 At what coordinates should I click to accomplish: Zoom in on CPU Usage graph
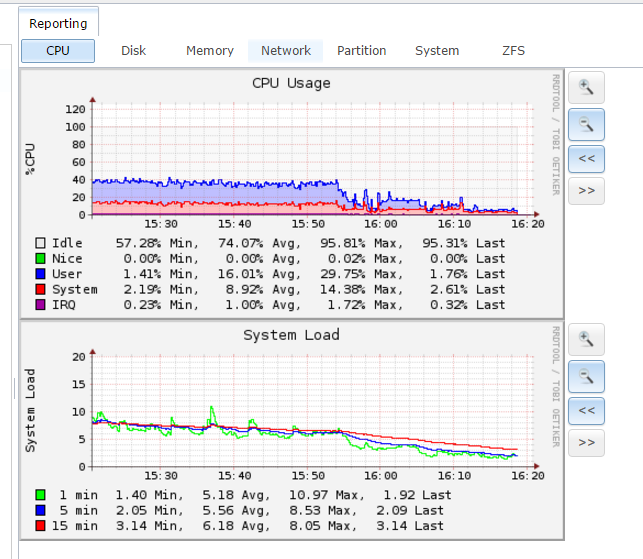point(586,87)
